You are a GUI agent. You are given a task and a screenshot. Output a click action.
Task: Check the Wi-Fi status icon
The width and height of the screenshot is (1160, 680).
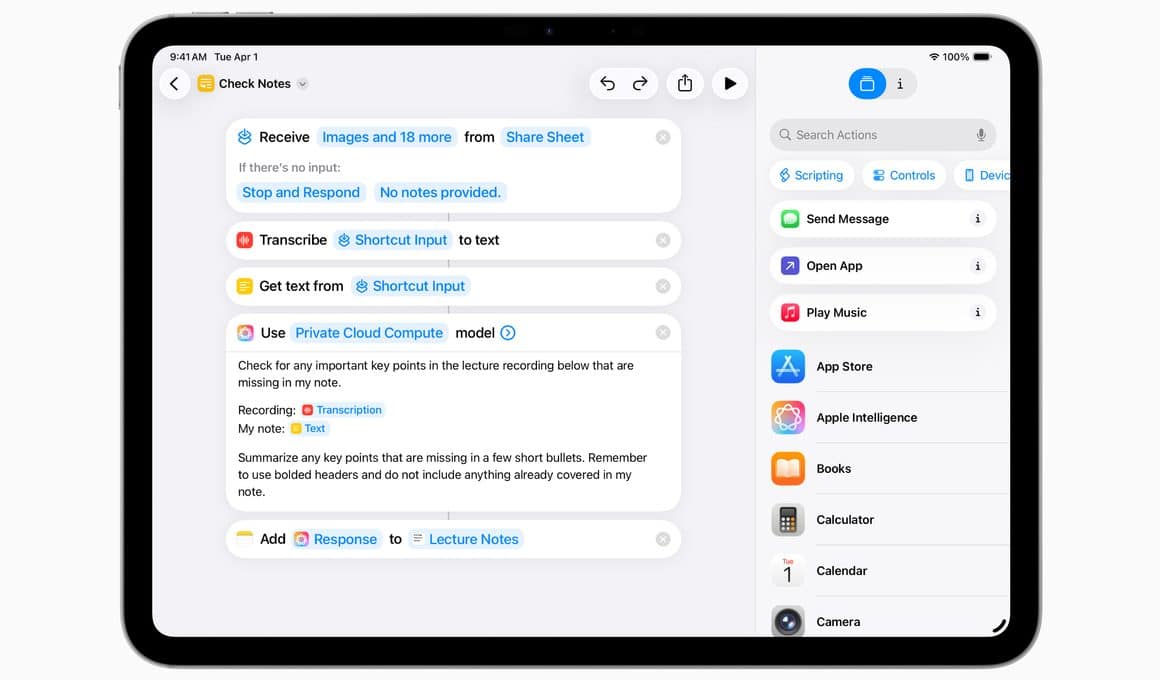click(x=934, y=57)
